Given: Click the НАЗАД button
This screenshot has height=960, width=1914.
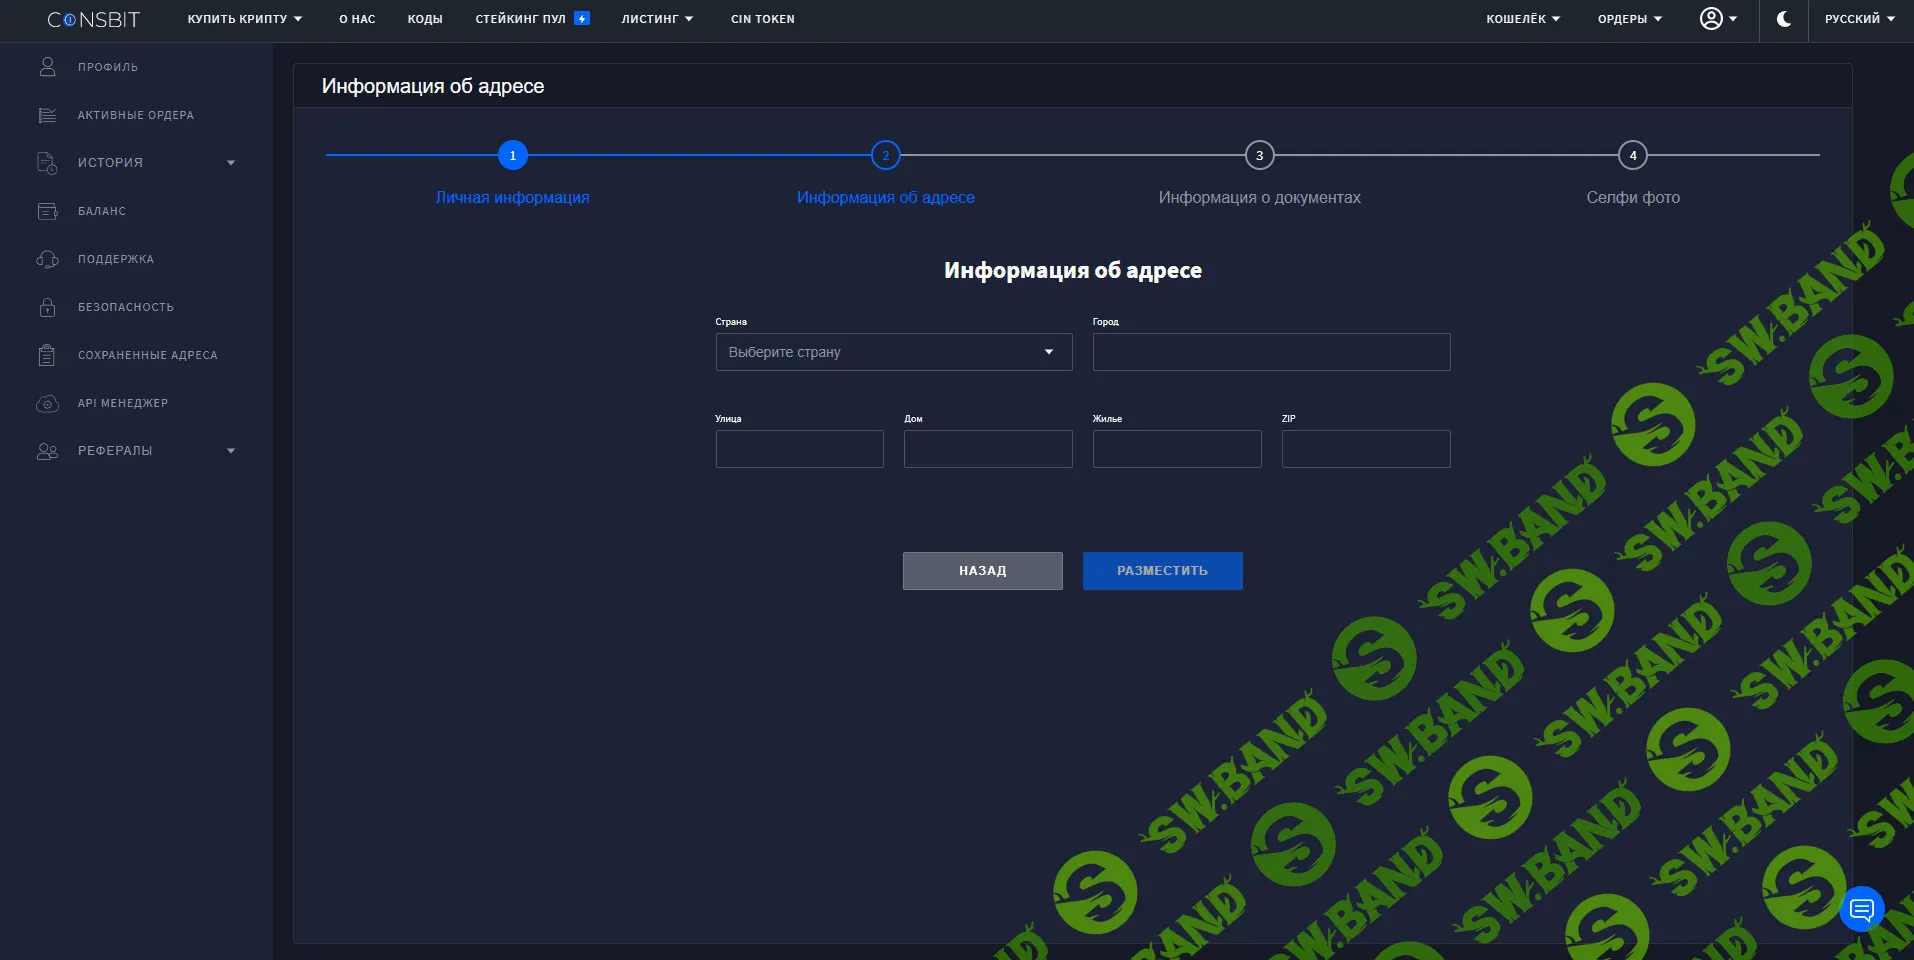Looking at the screenshot, I should tap(982, 570).
